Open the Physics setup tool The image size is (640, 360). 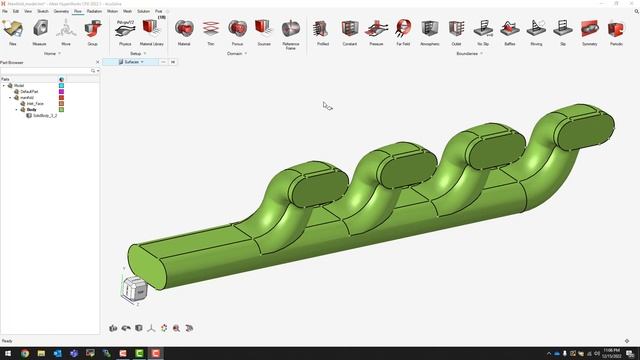[125, 32]
